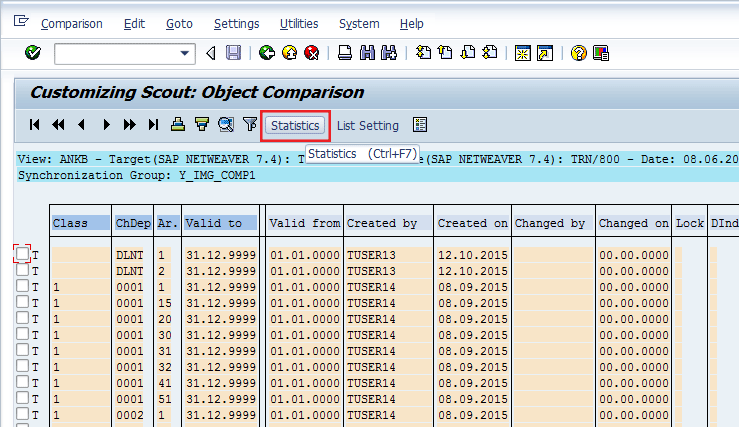Check the row with ChDep 0002
739x427 pixels.
tap(23, 414)
